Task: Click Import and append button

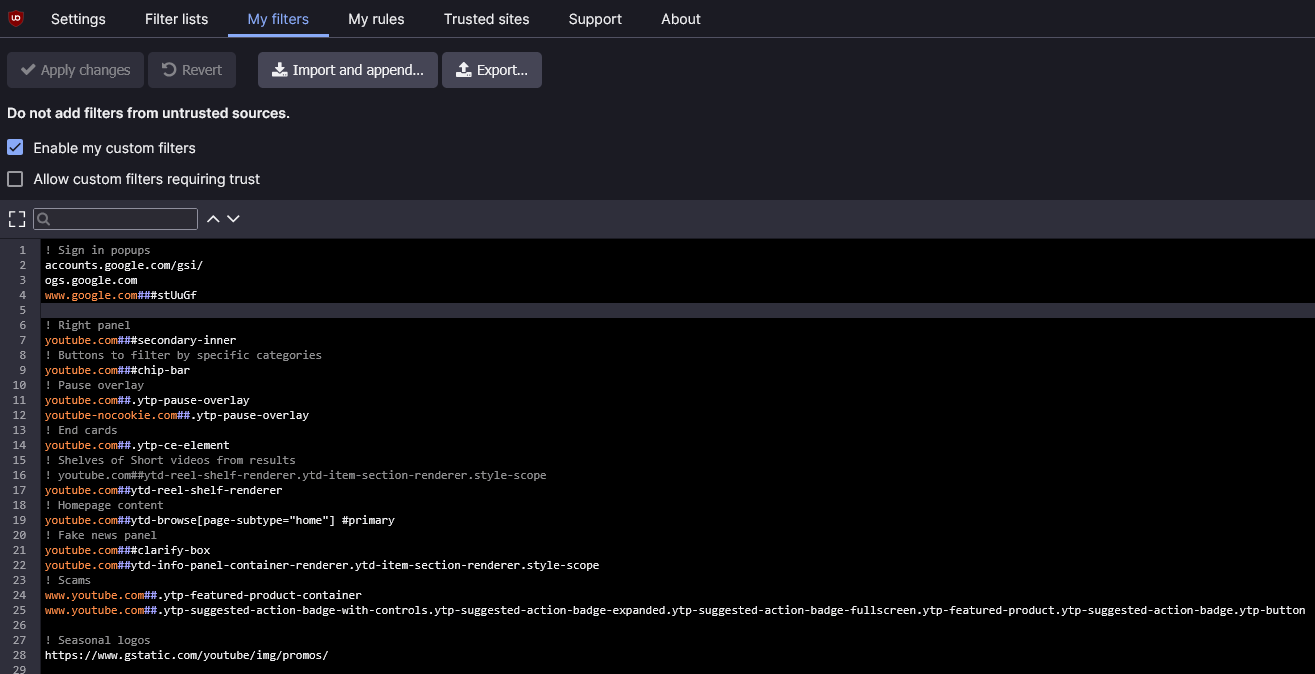Action: [348, 70]
